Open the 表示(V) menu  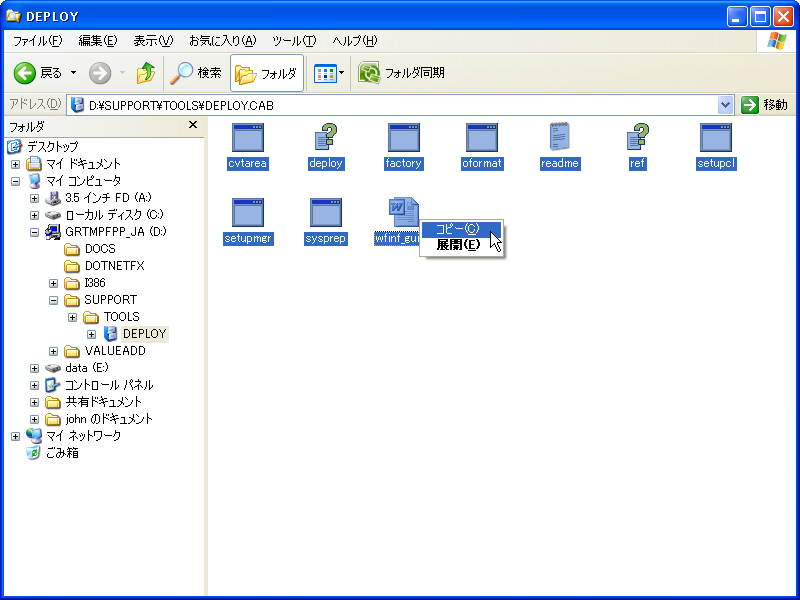coord(153,41)
